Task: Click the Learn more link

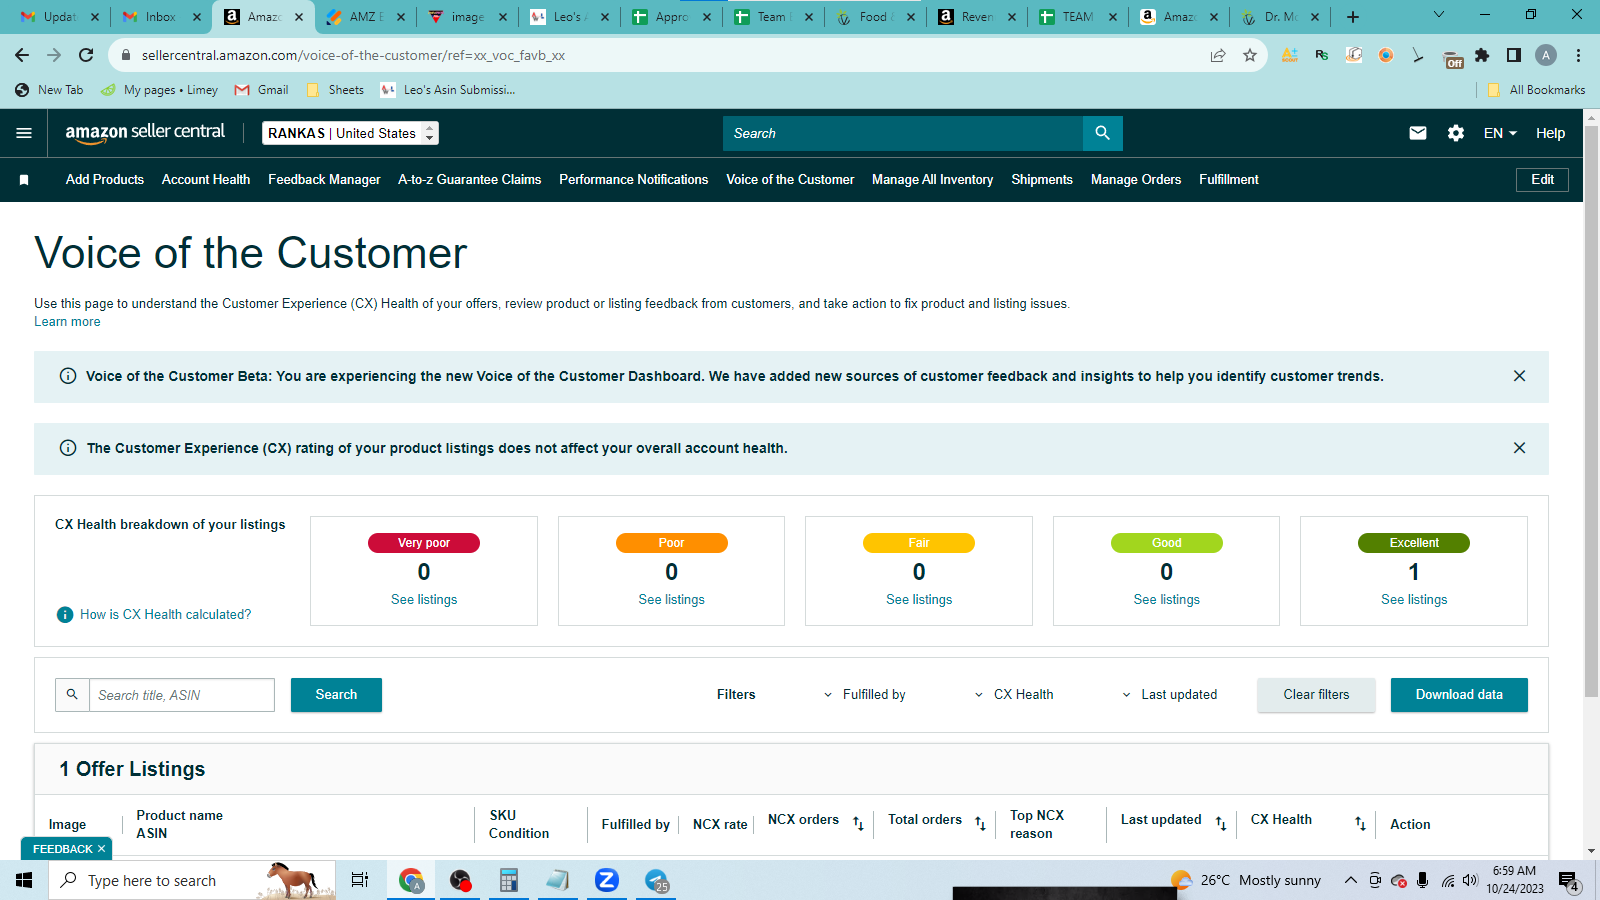Action: 67,322
